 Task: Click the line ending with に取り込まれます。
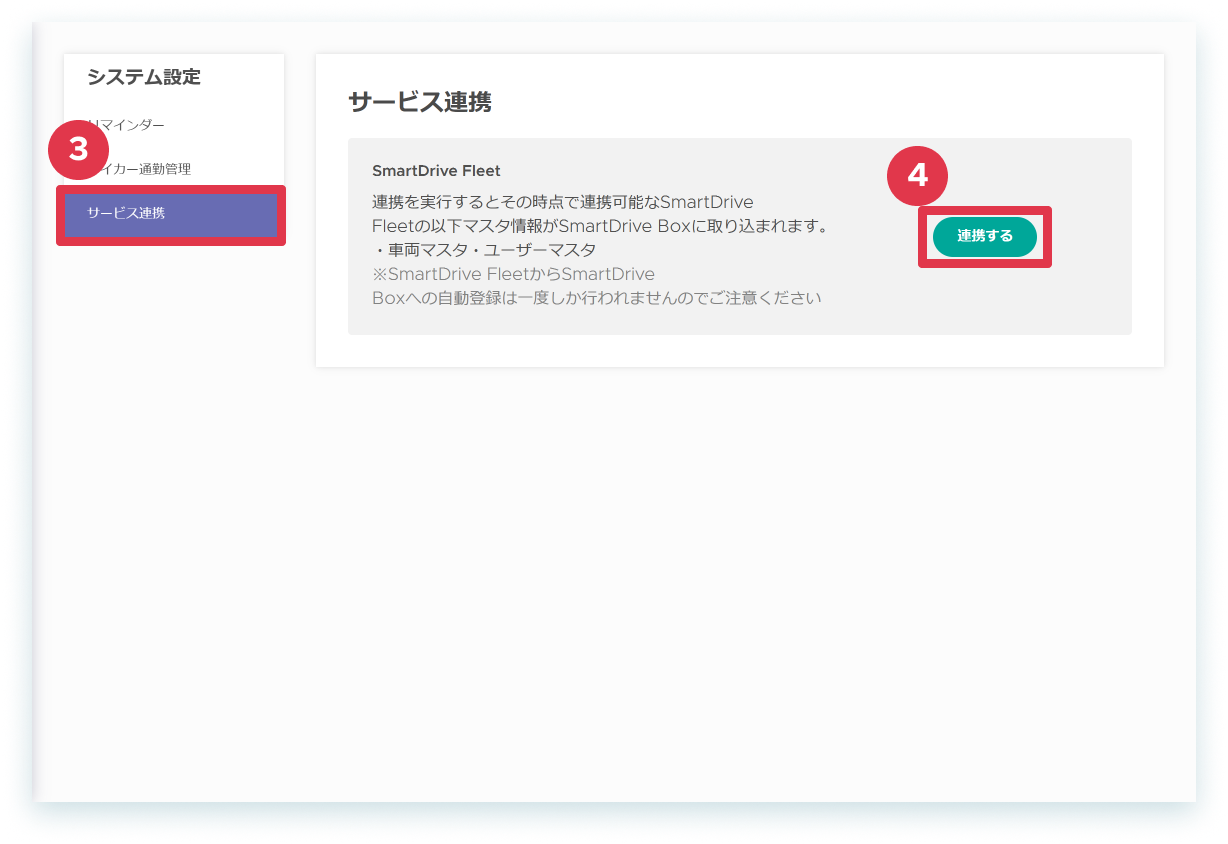[600, 226]
